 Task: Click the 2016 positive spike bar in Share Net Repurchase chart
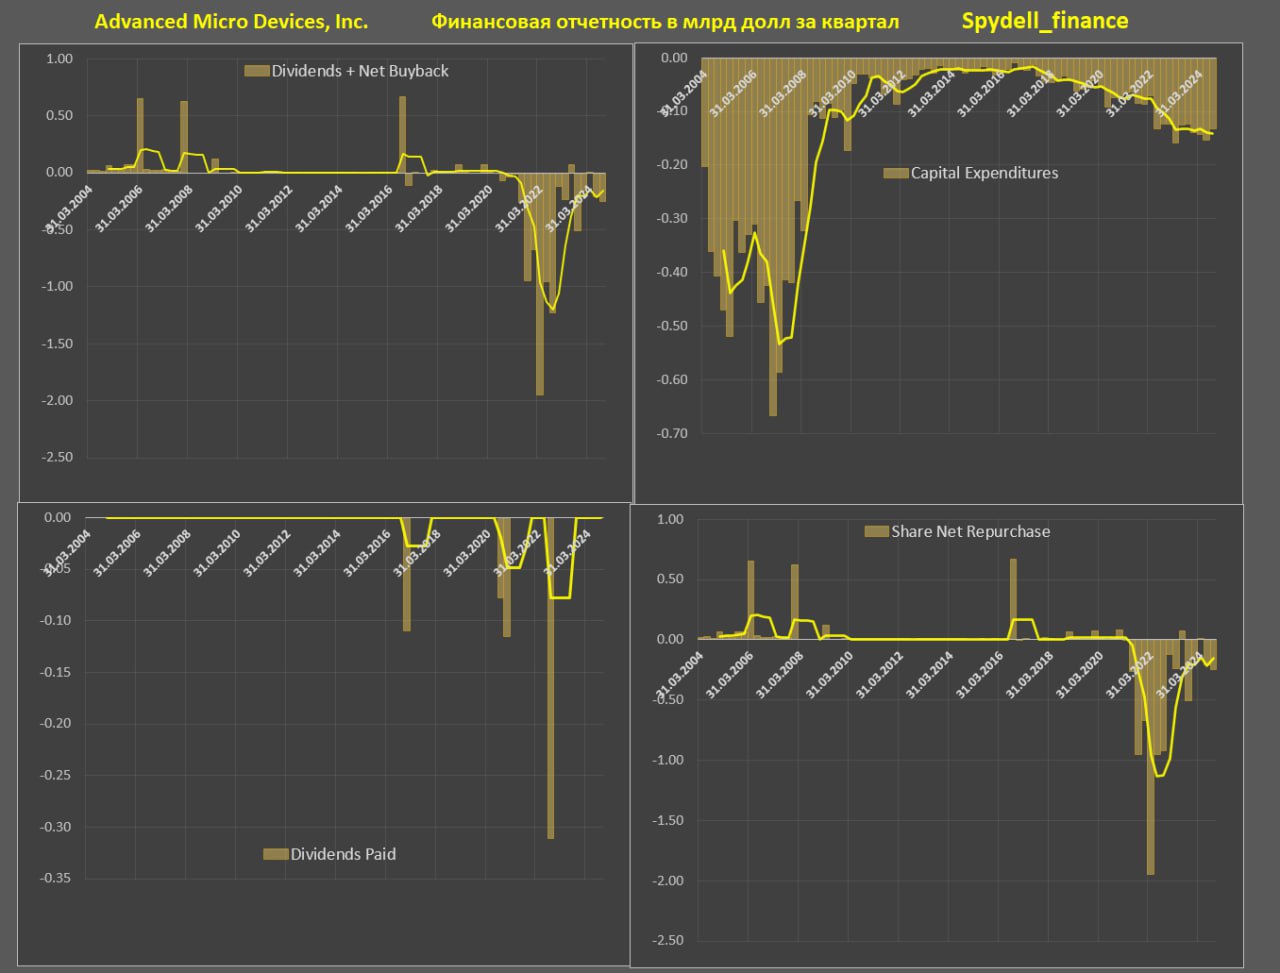point(1012,598)
